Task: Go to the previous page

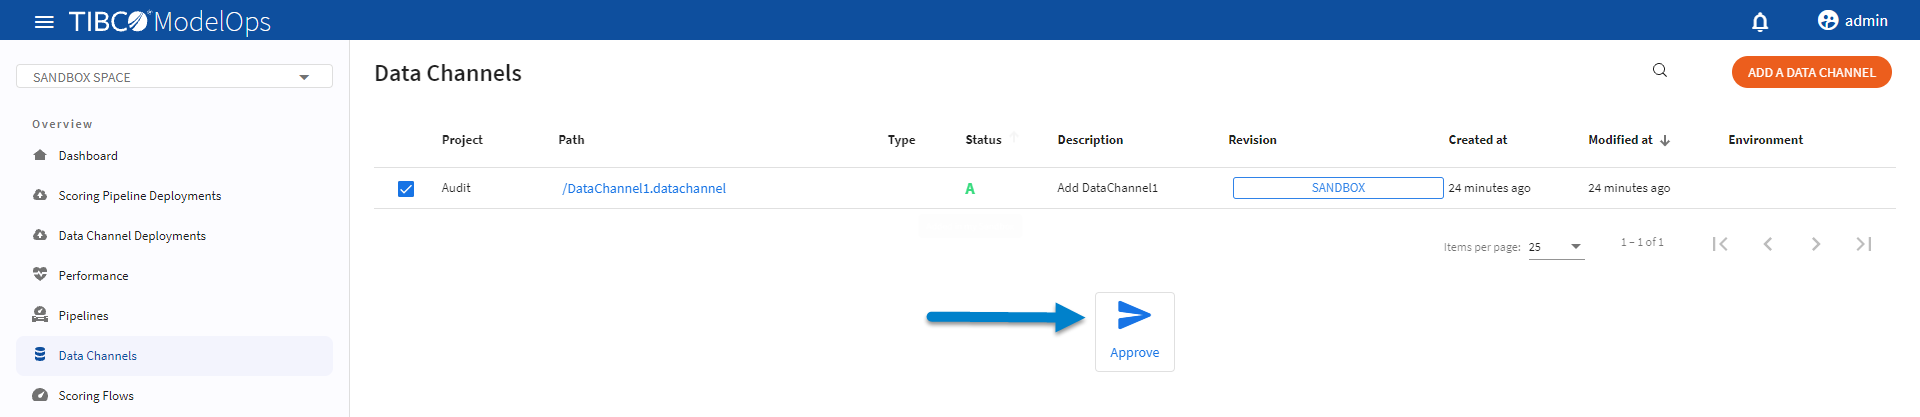Action: coord(1768,244)
